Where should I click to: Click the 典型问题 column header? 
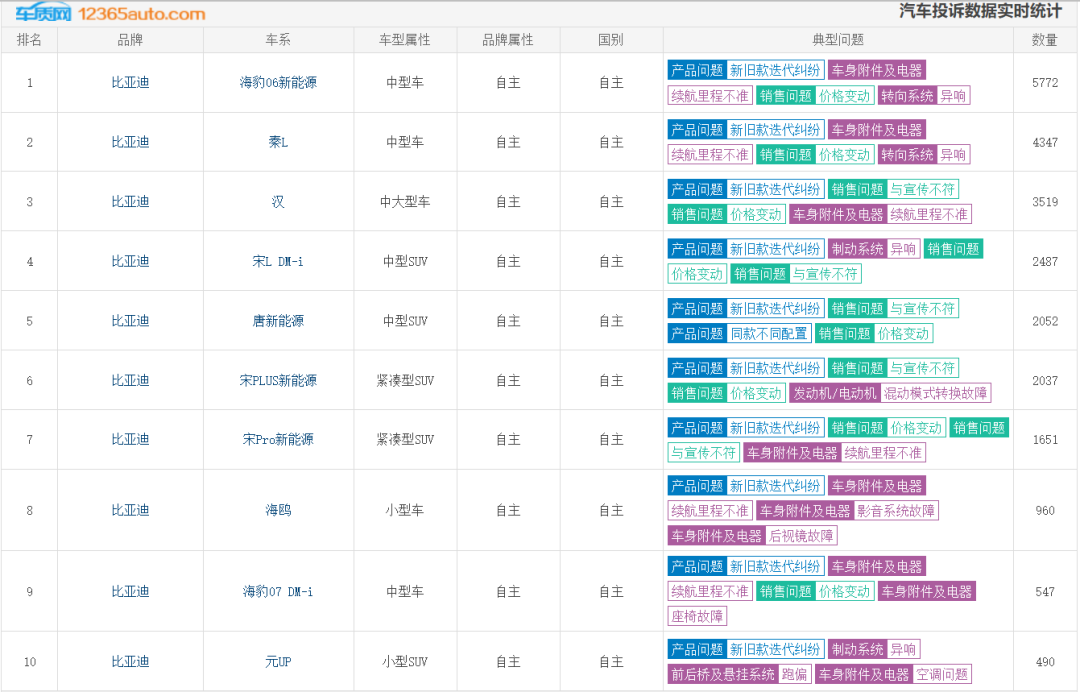838,40
